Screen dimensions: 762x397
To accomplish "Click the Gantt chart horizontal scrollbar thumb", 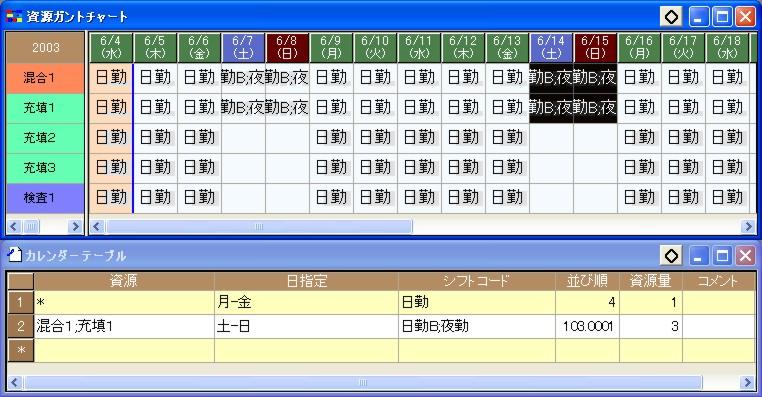I will pyautogui.click(x=259, y=226).
